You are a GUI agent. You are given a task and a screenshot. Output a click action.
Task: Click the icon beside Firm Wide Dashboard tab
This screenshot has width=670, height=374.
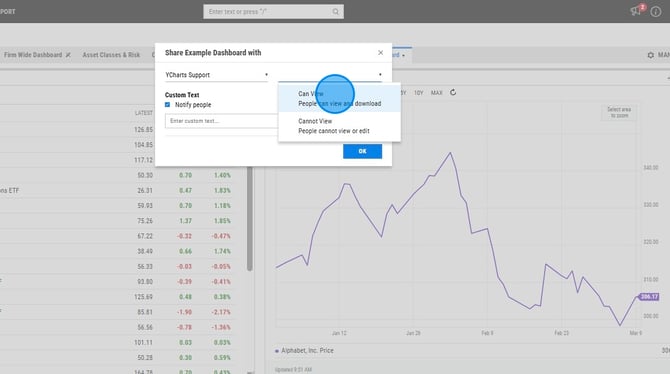[x=68, y=55]
